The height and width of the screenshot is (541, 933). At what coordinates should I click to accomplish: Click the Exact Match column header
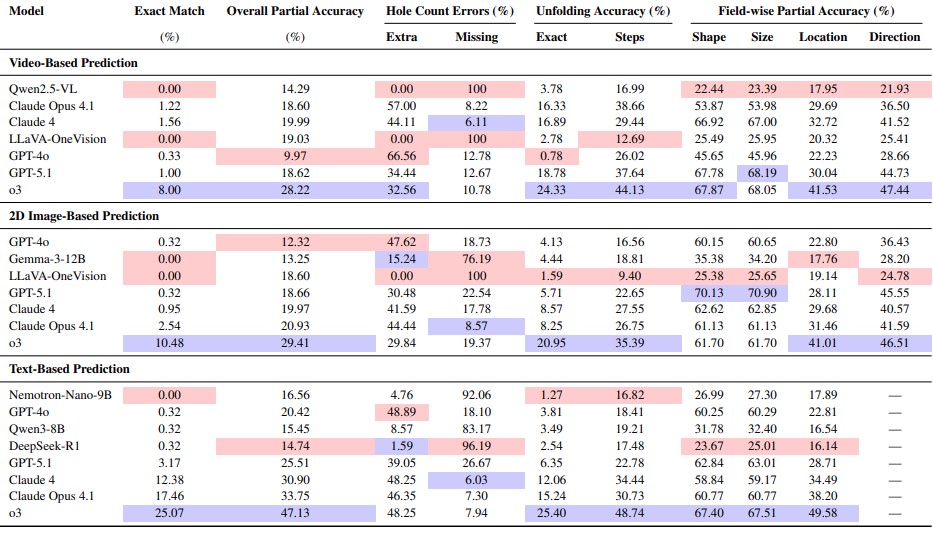[169, 11]
